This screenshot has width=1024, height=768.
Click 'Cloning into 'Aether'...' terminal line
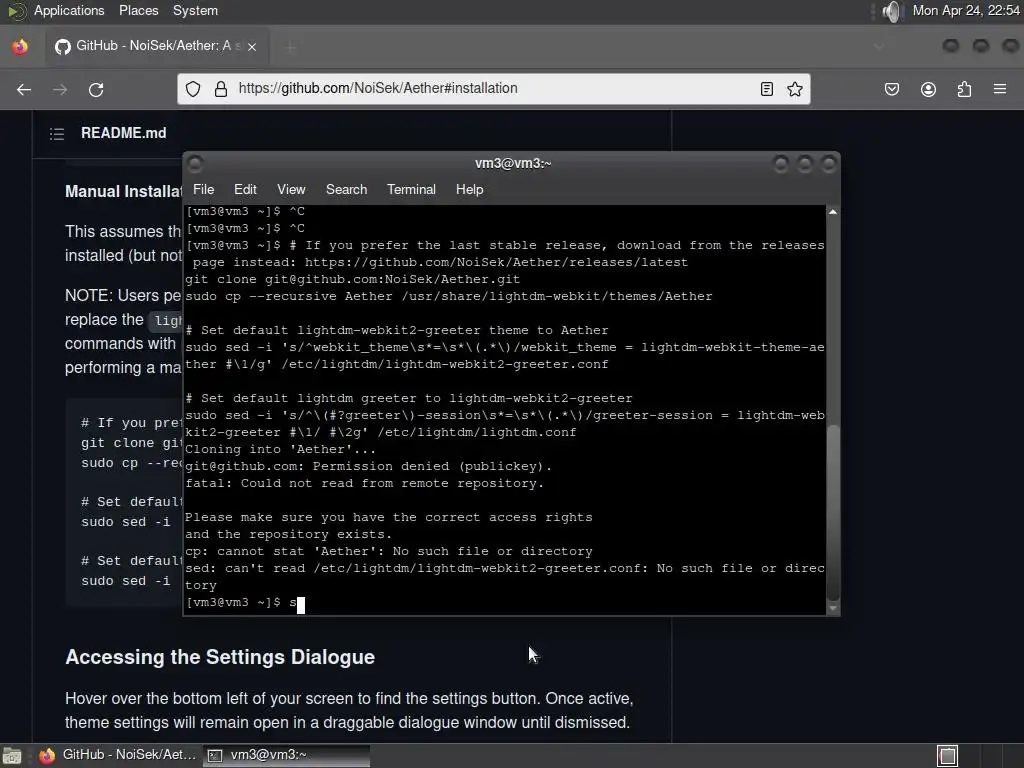pyautogui.click(x=280, y=449)
